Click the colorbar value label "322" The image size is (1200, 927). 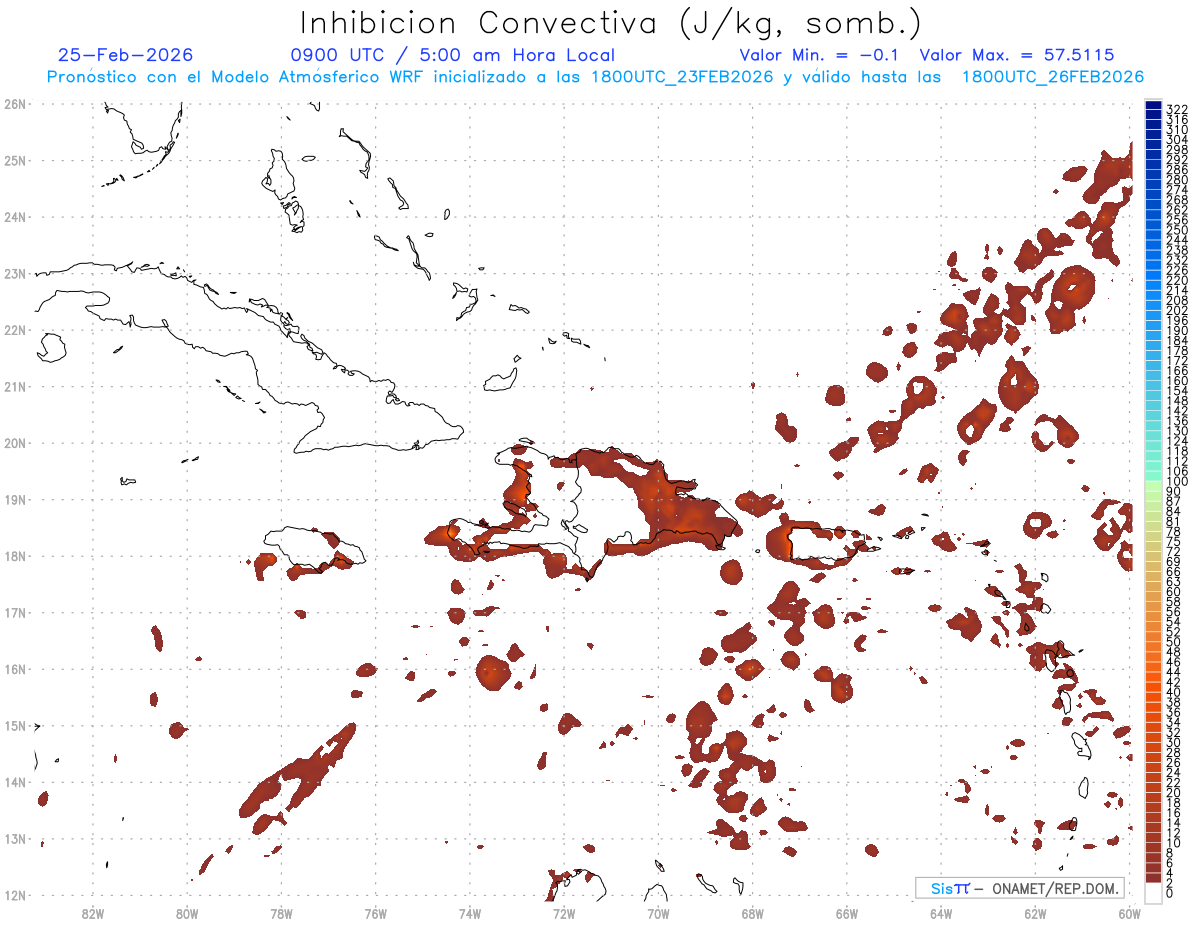click(1177, 109)
